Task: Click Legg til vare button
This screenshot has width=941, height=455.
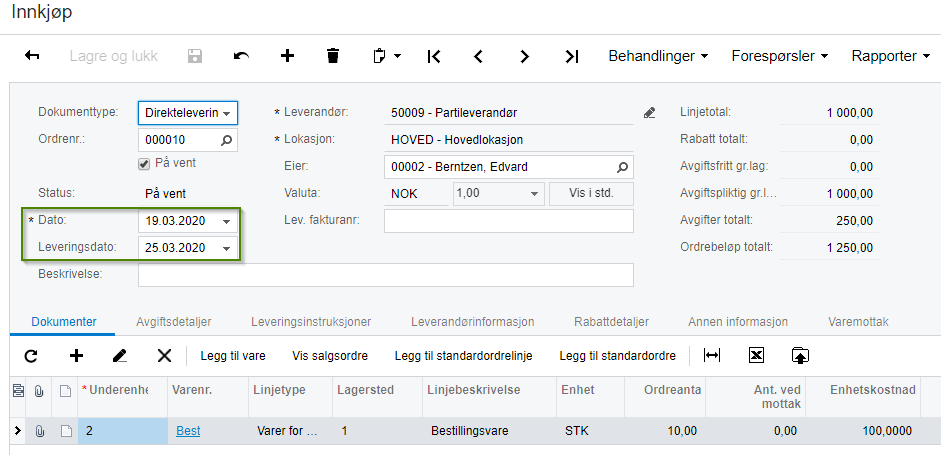Action: (233, 356)
